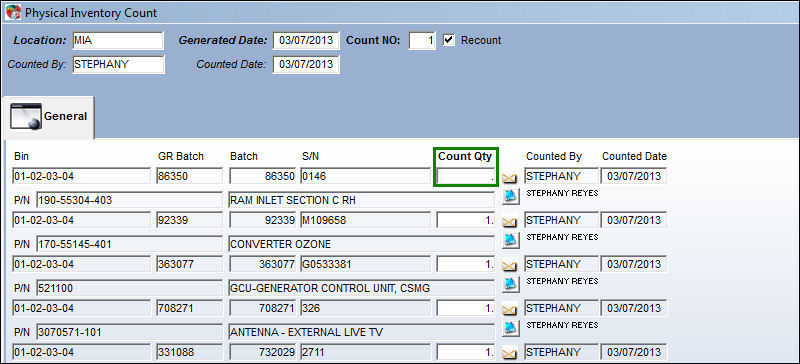Click the Bin column header
Screen dimensions: 800x364
pyautogui.click(x=22, y=156)
